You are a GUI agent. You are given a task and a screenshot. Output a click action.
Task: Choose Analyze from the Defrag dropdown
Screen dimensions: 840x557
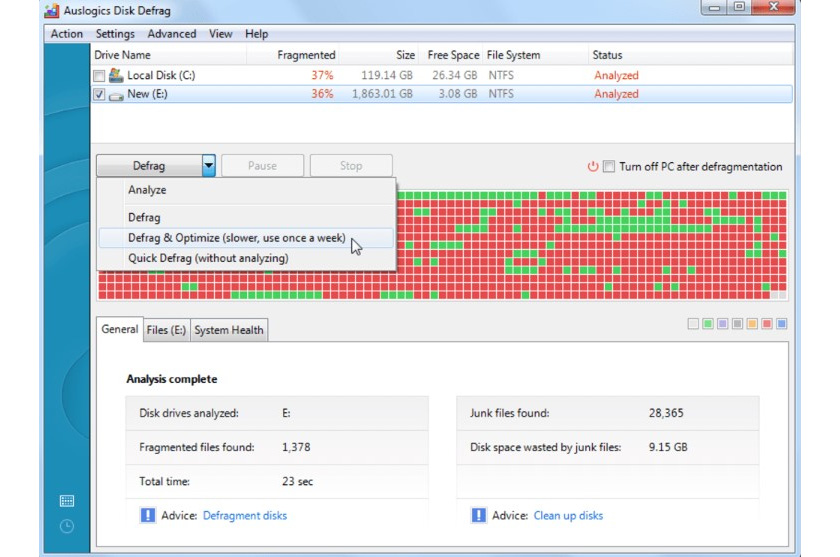tap(246, 190)
